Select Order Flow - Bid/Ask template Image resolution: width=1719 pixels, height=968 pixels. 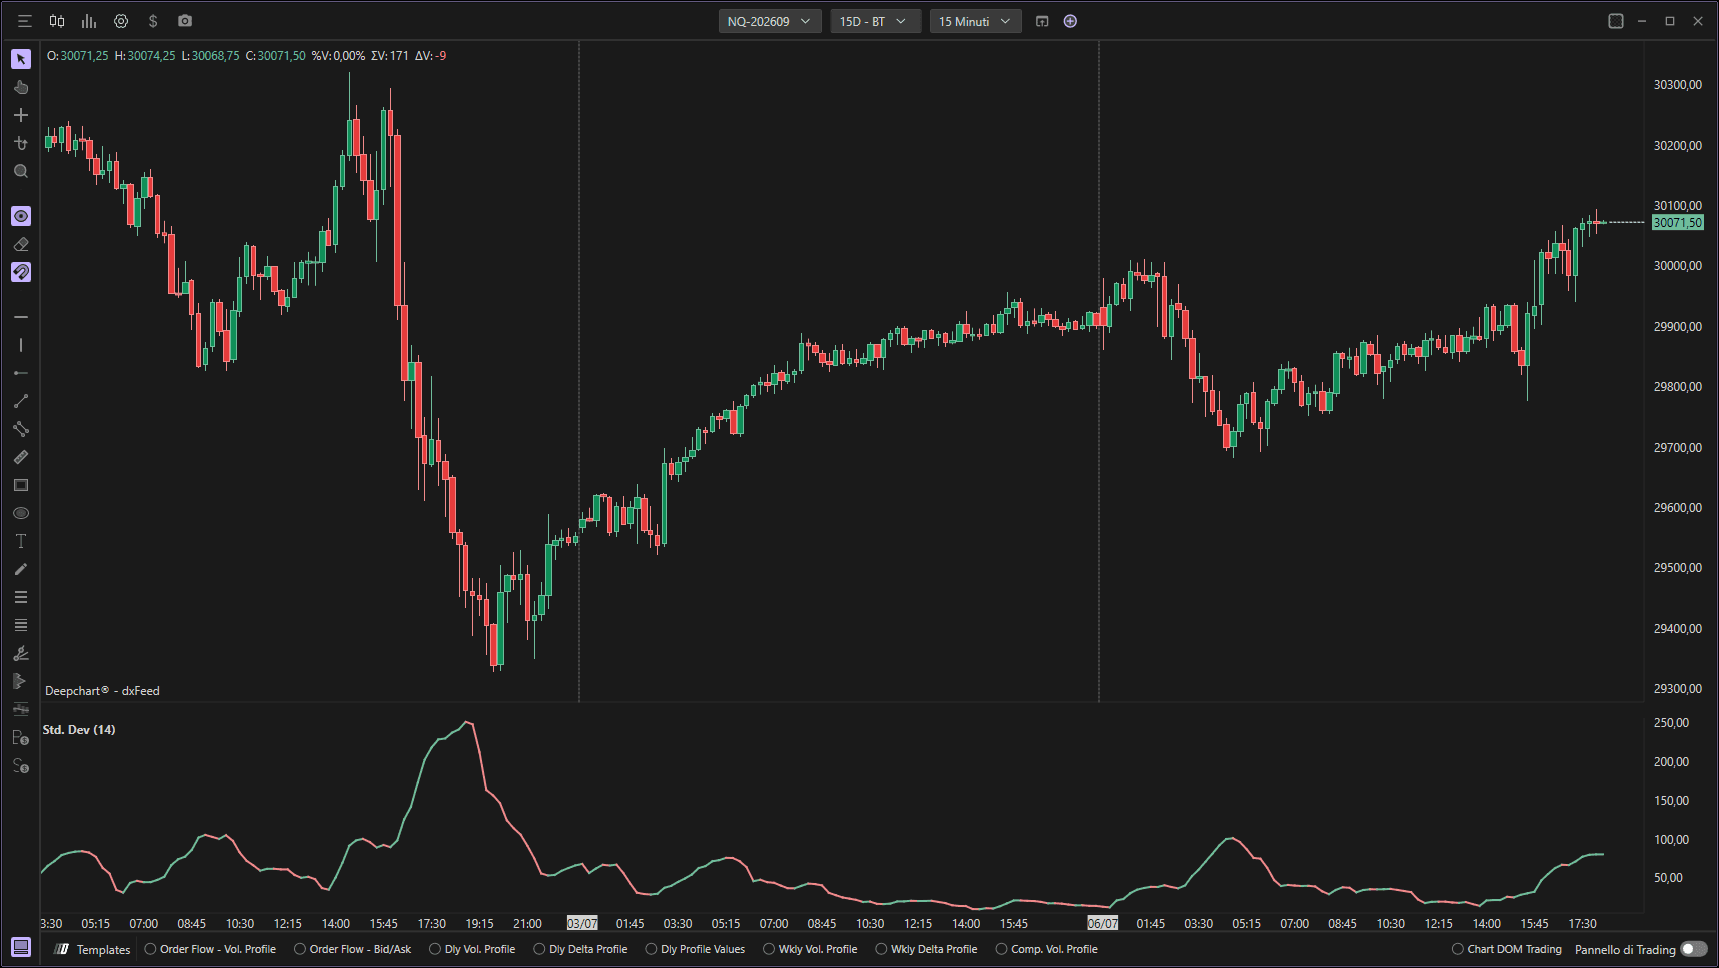coord(352,949)
